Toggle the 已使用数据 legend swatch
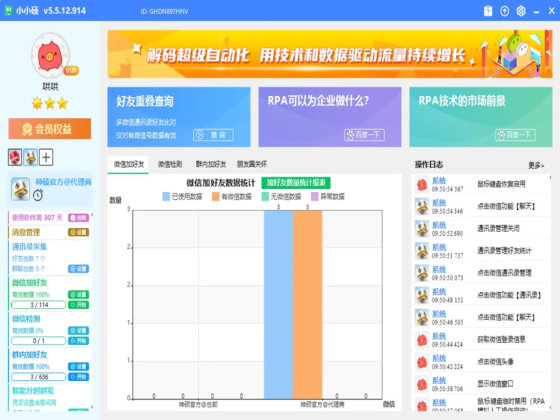560x420 pixels. (x=166, y=196)
